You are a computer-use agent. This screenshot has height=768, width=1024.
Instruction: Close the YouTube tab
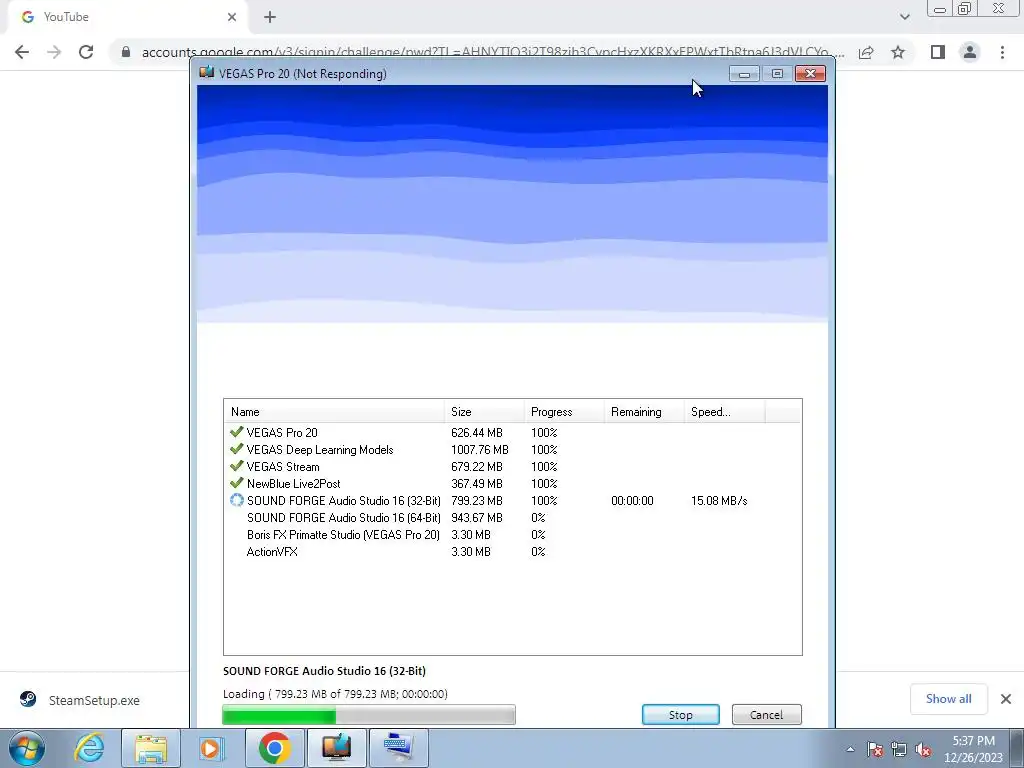click(232, 17)
